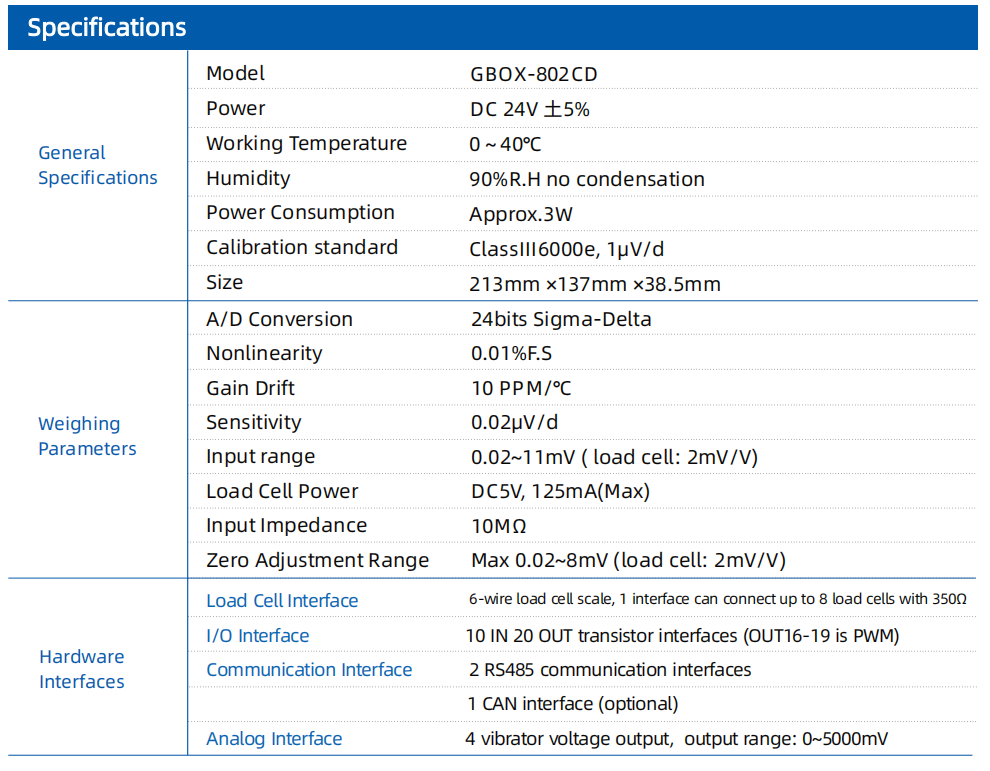Viewport: 990px width, 771px height.
Task: Click the 90%R.H no condensation value
Action: (x=587, y=179)
